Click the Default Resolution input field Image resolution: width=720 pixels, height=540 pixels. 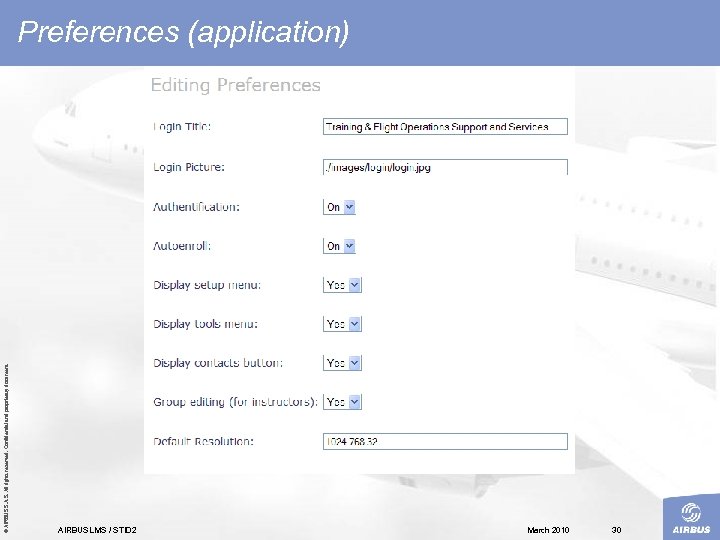click(x=445, y=442)
